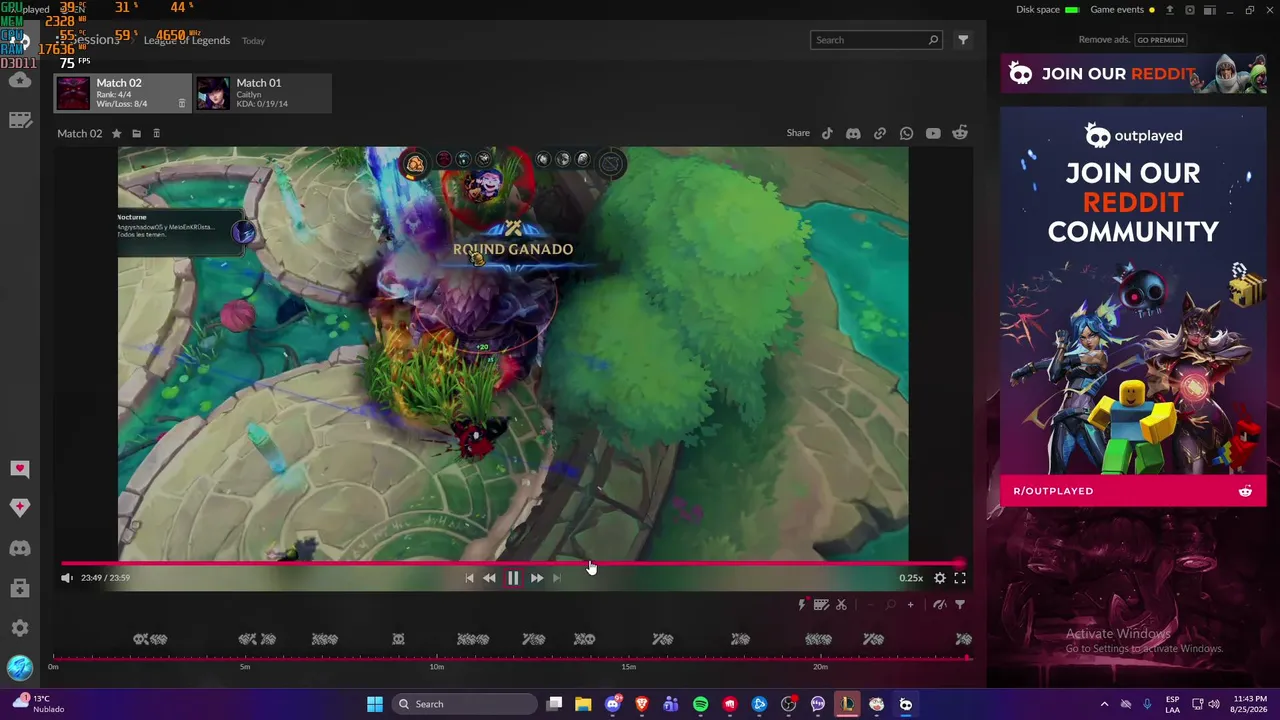Fast forward the video
The image size is (1280, 720).
click(x=537, y=578)
